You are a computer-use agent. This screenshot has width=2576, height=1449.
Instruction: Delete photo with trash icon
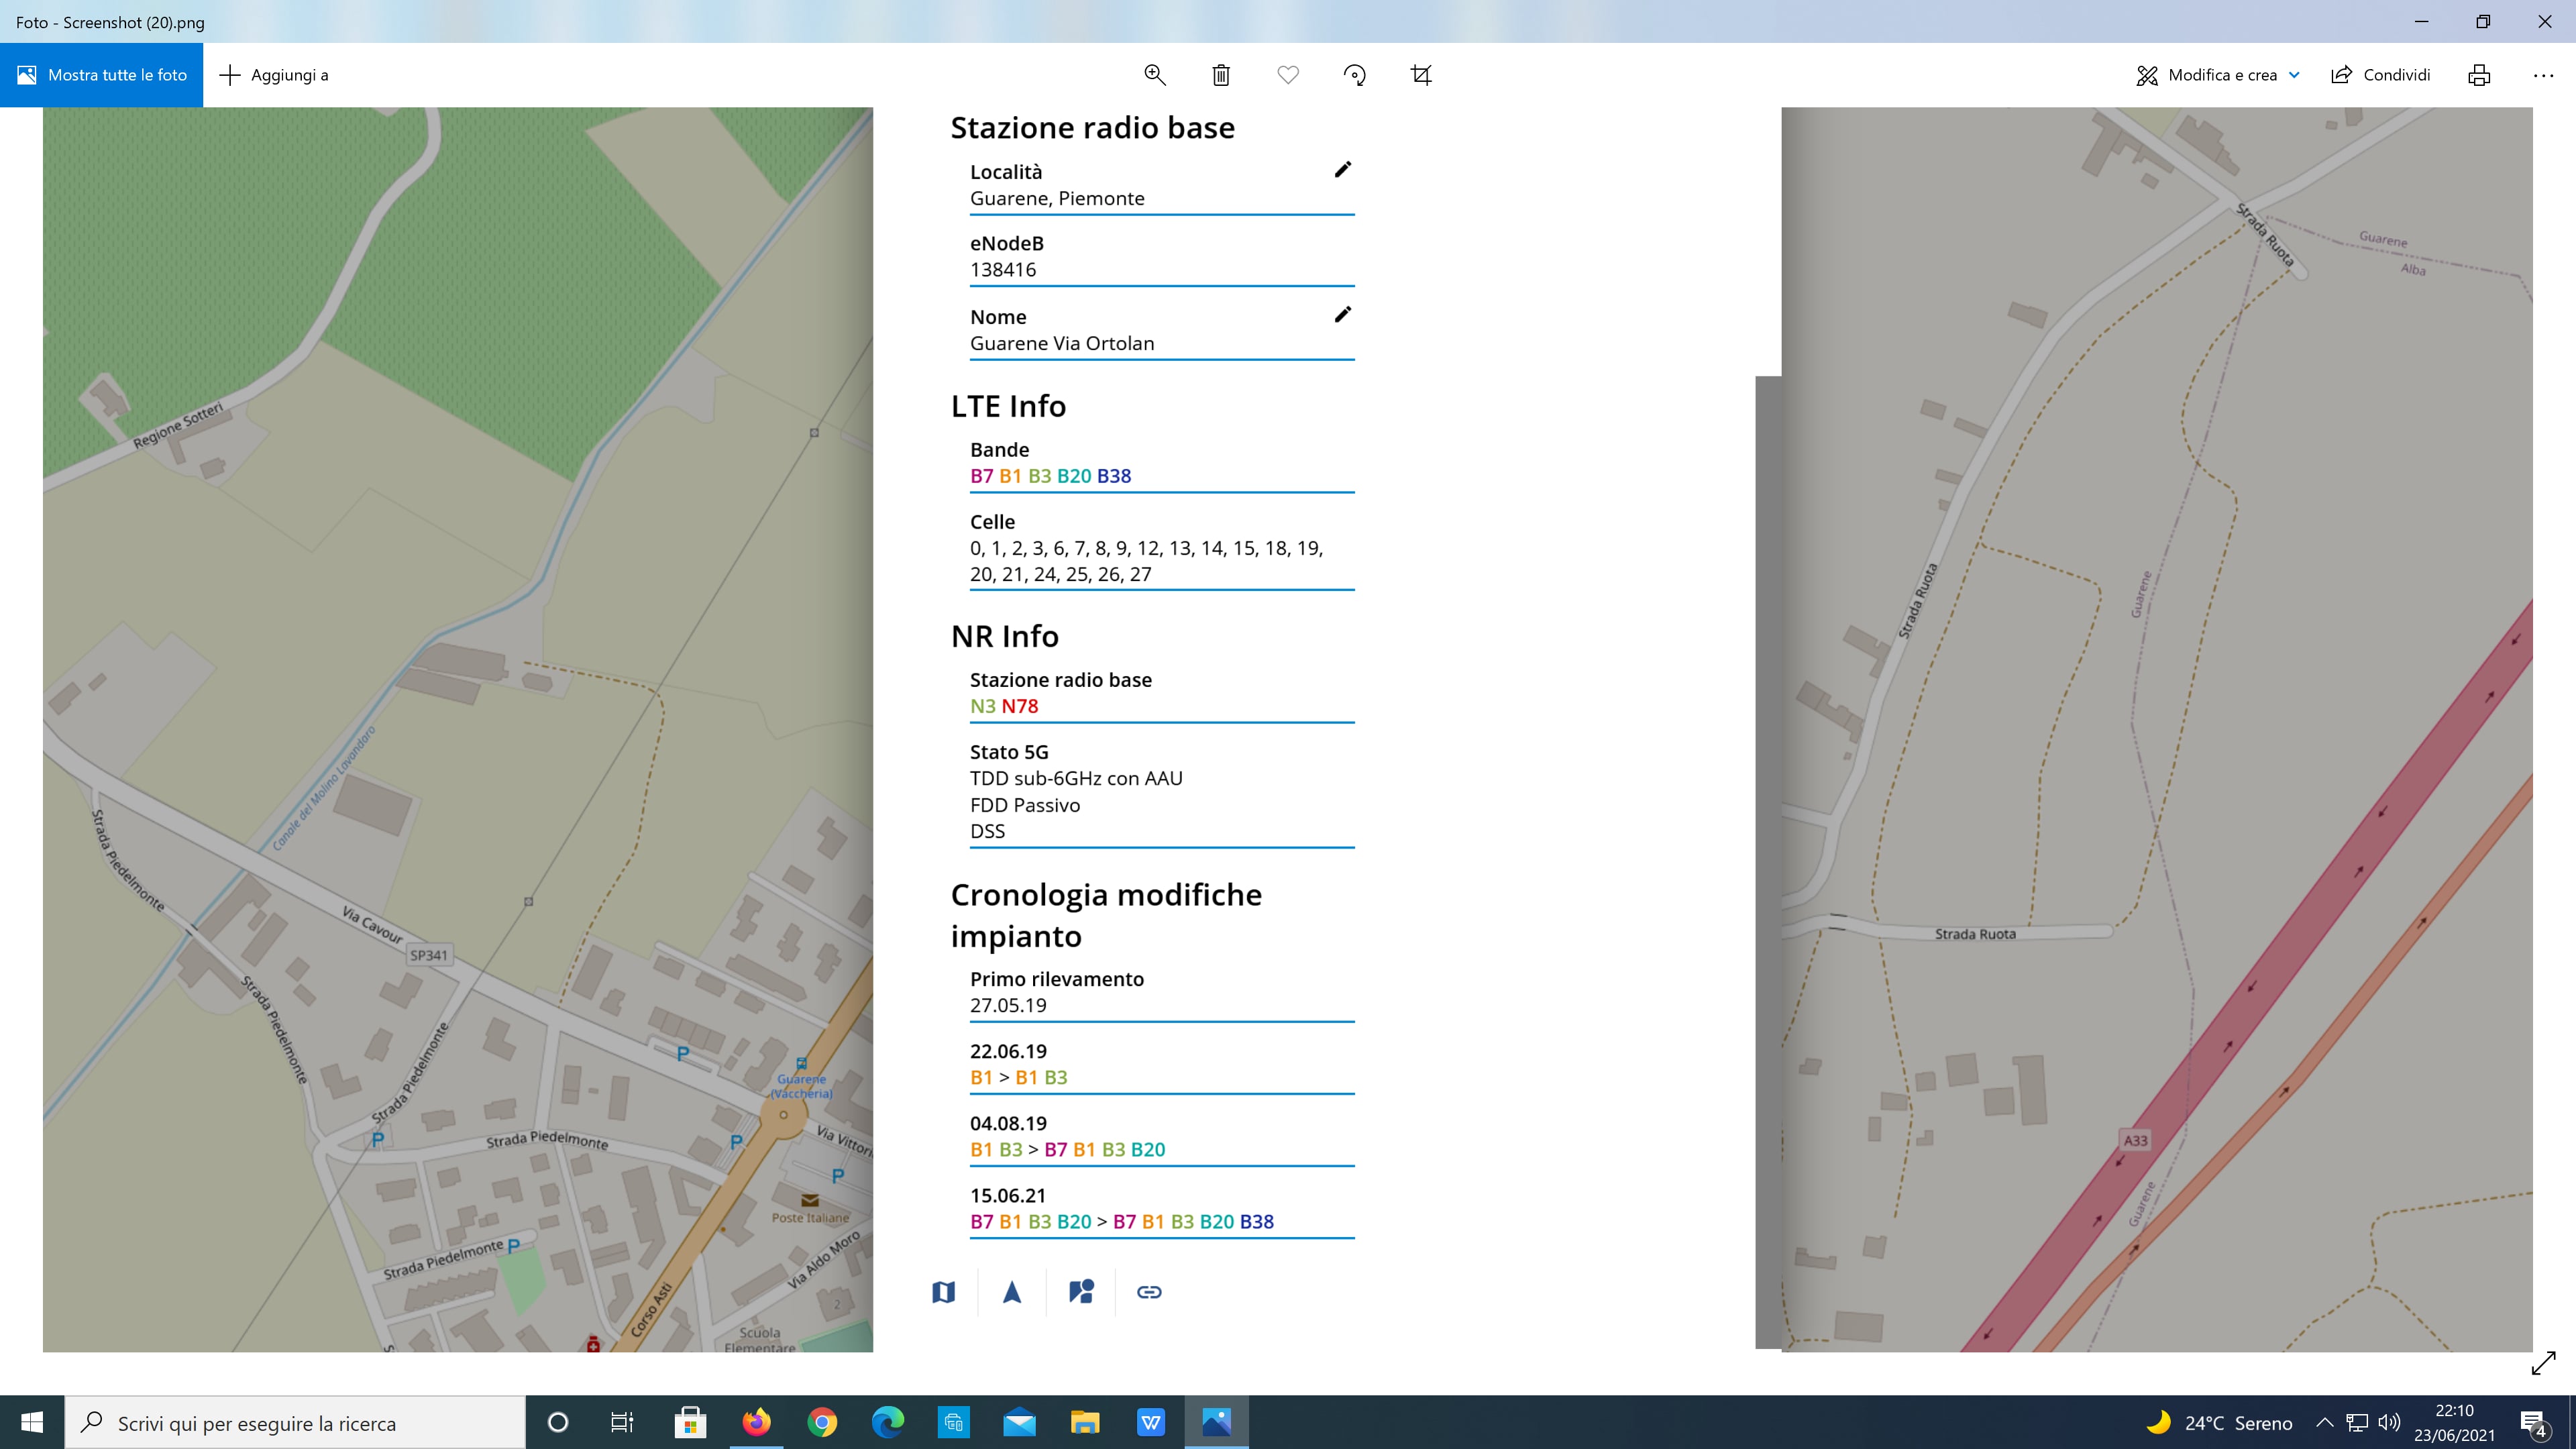1221,75
